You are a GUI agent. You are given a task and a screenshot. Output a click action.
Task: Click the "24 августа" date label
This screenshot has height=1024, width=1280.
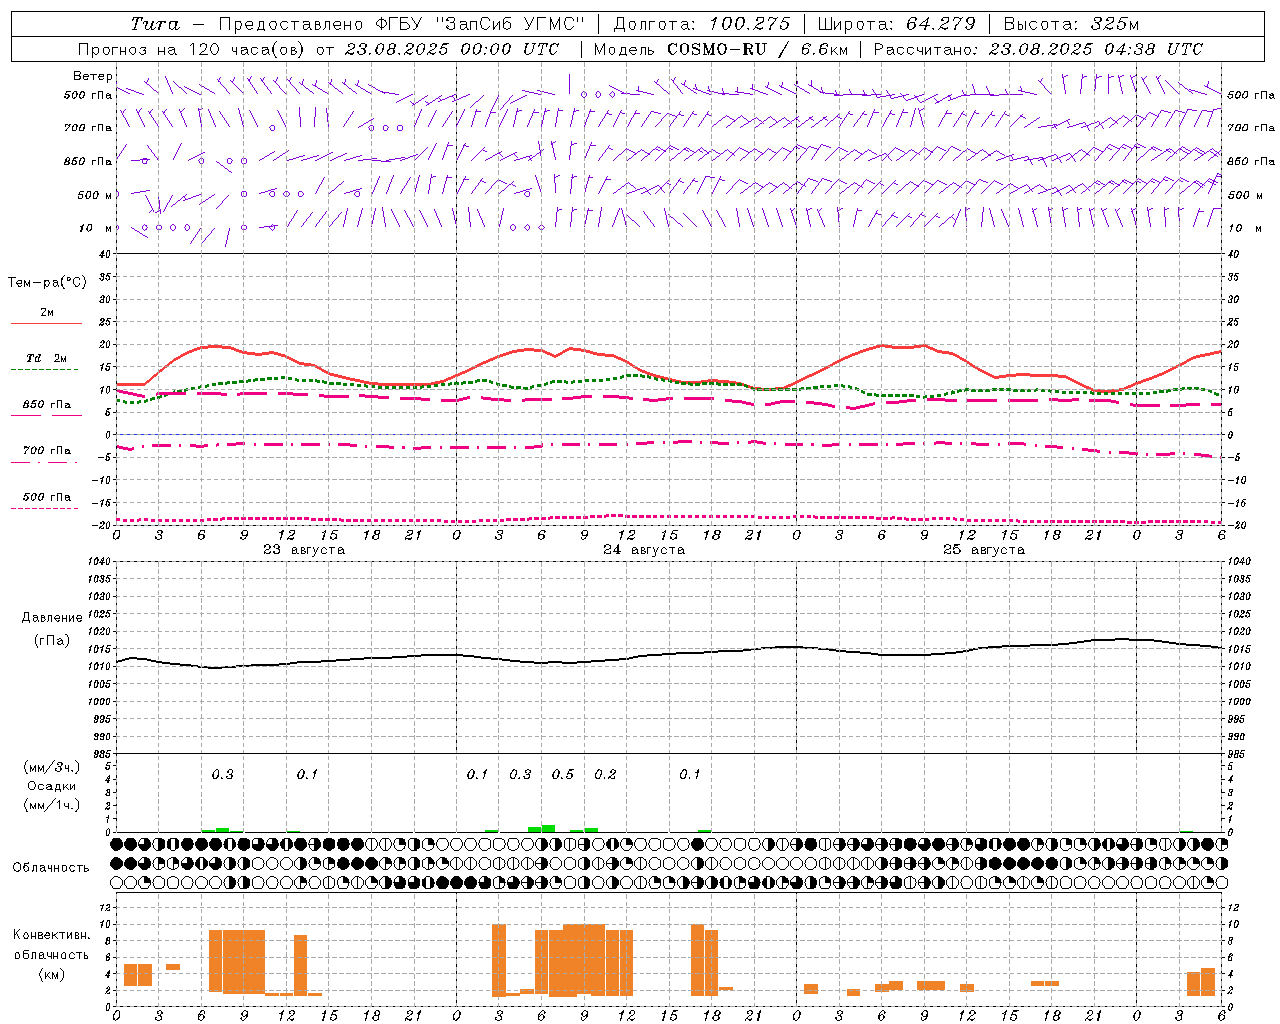pyautogui.click(x=644, y=550)
